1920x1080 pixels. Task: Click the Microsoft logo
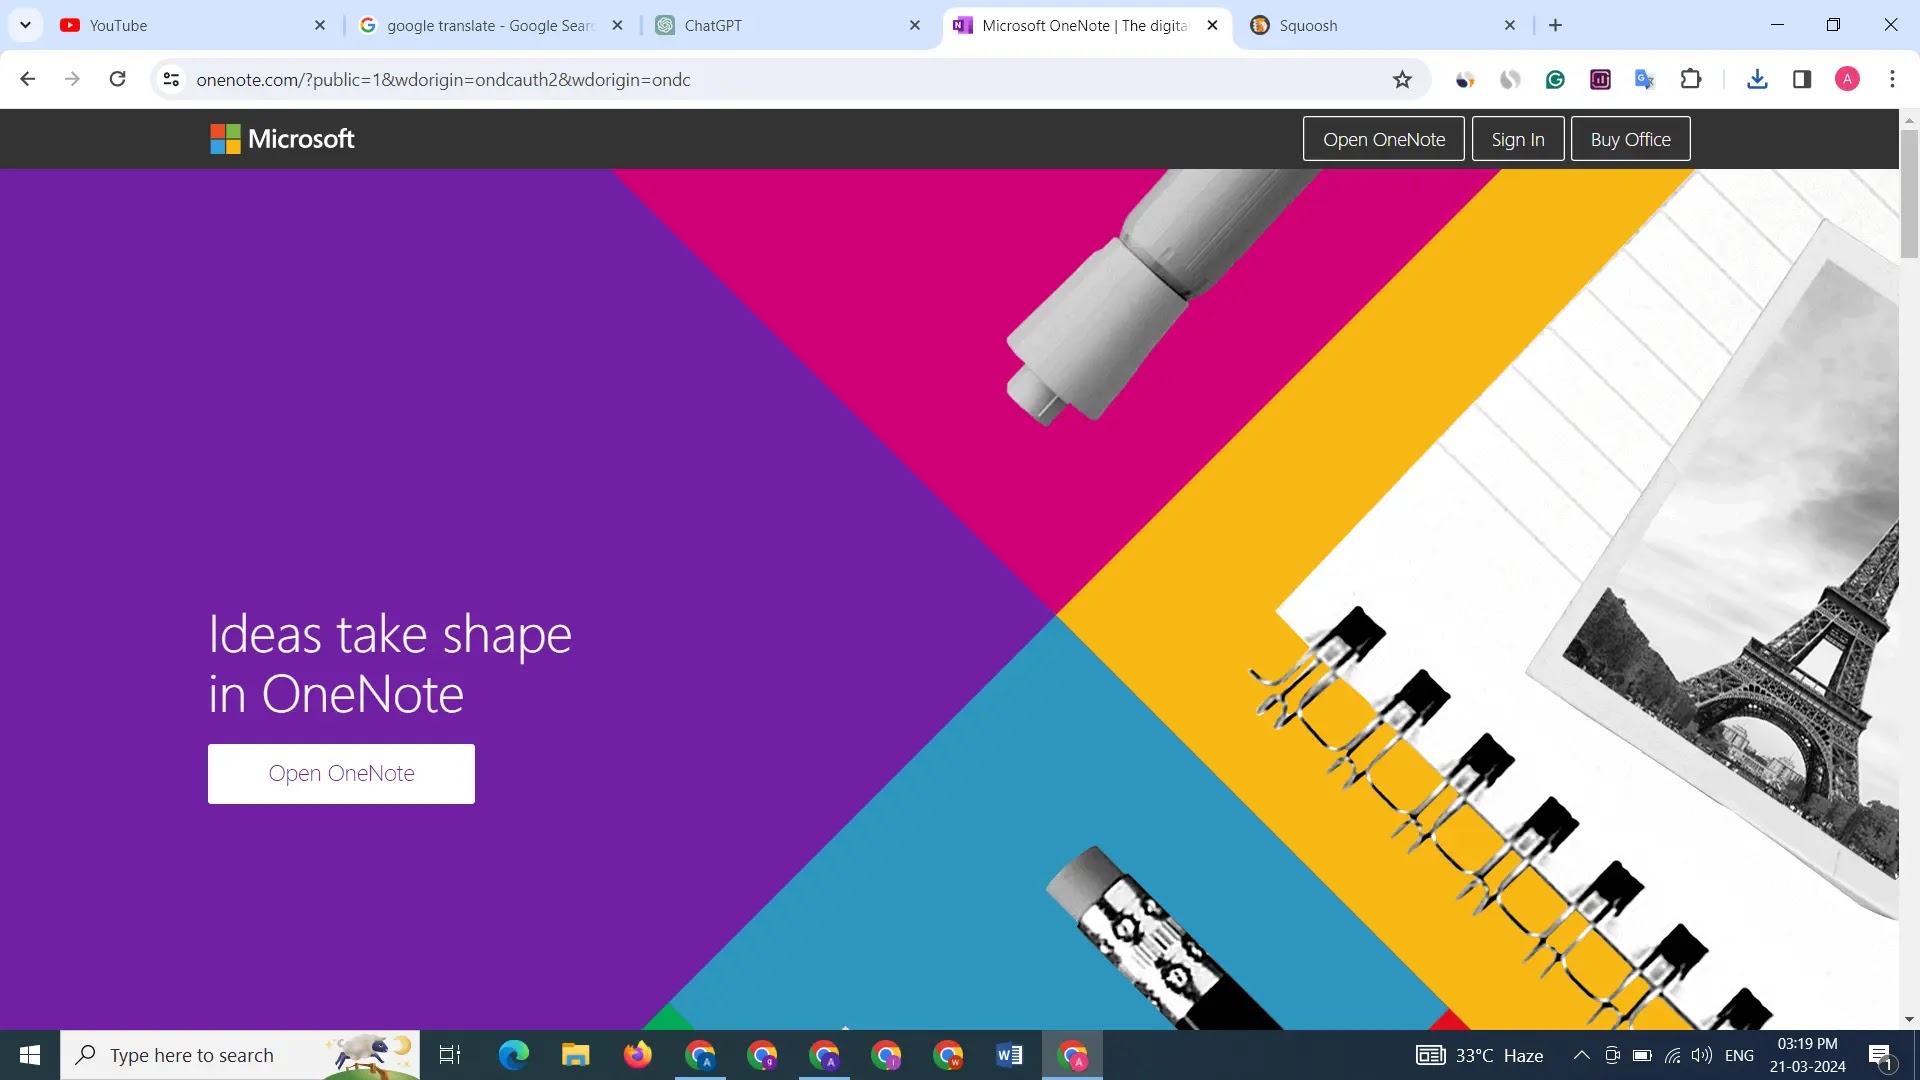tap(282, 139)
